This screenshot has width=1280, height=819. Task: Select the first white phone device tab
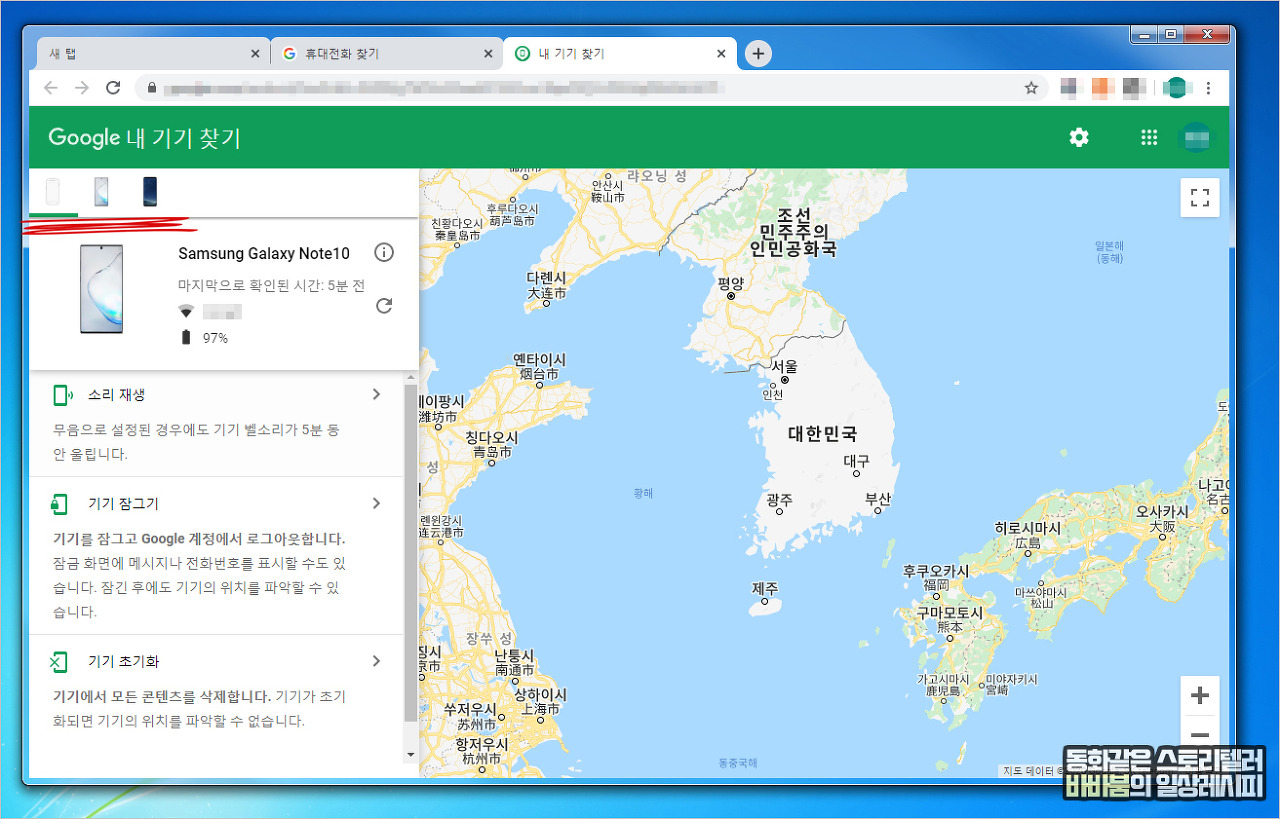pos(53,191)
